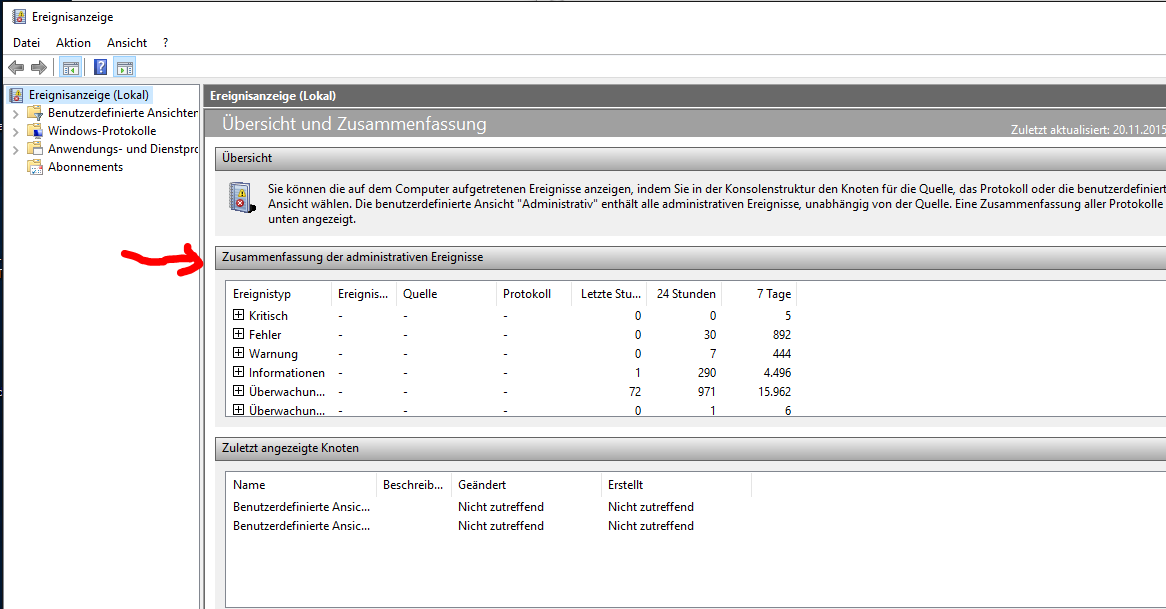Screen dimensions: 1166x609
Task: Click the 971 value in 24 Stunden column
Action: 706,392
